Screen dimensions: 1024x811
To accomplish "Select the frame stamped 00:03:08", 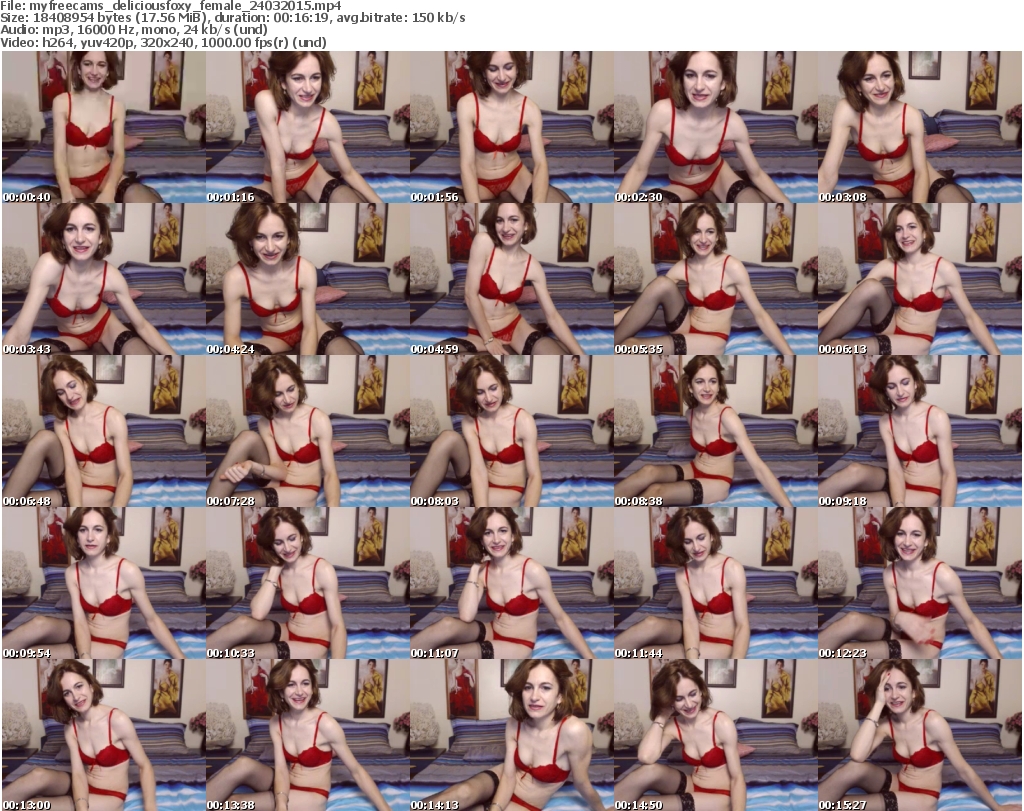I will click(x=920, y=127).
